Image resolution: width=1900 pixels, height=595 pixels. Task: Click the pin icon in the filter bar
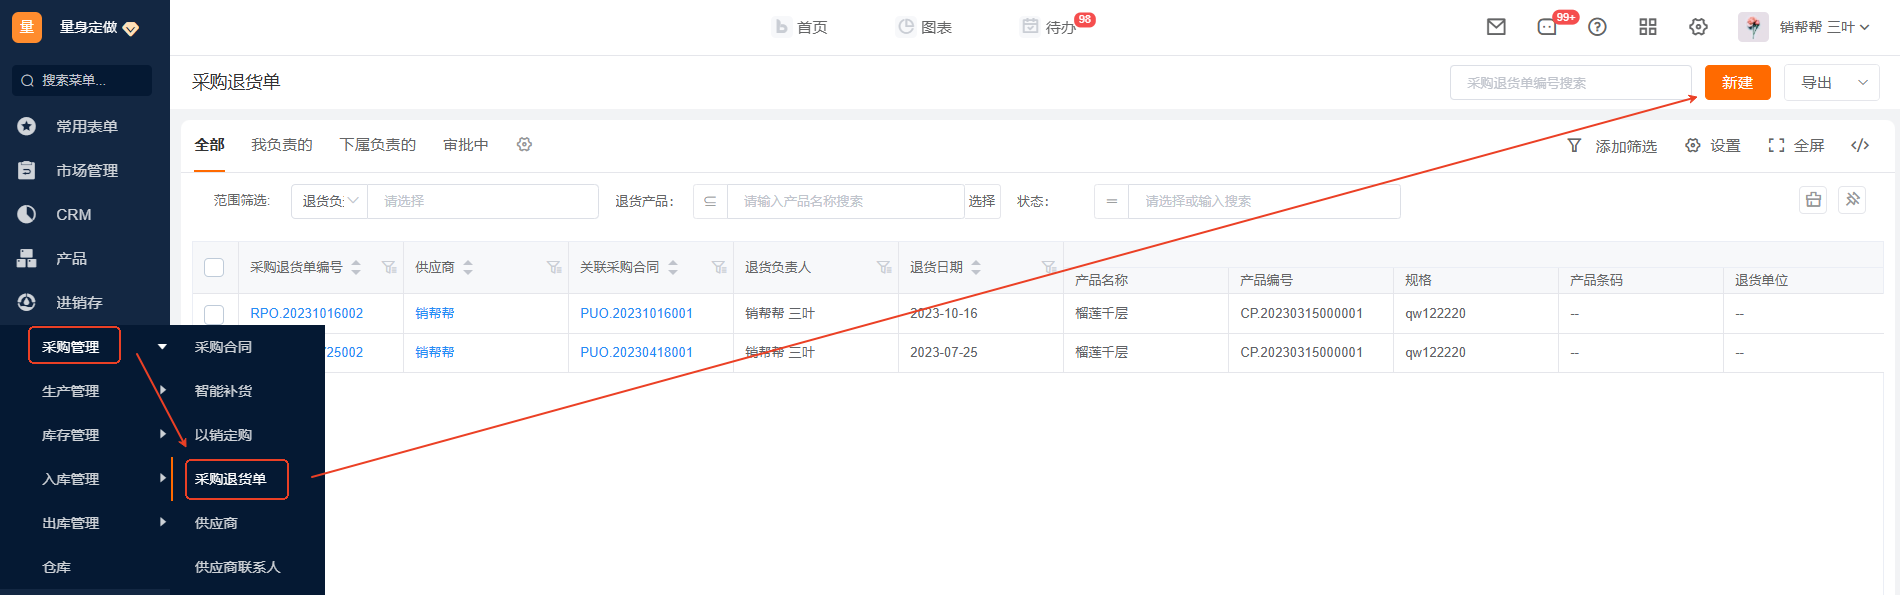[x=1852, y=200]
